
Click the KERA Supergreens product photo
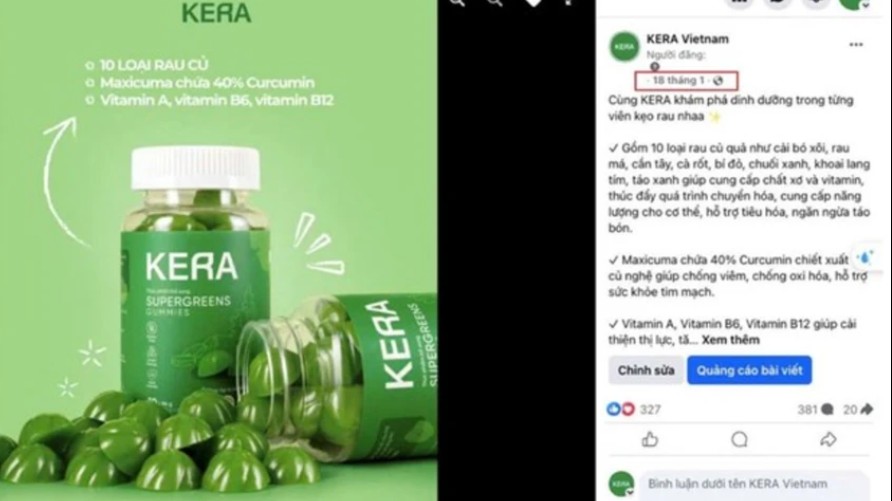coord(218,250)
